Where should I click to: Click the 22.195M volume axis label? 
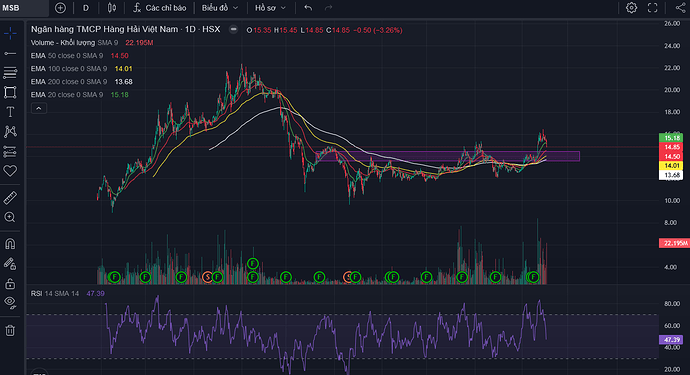[674, 243]
